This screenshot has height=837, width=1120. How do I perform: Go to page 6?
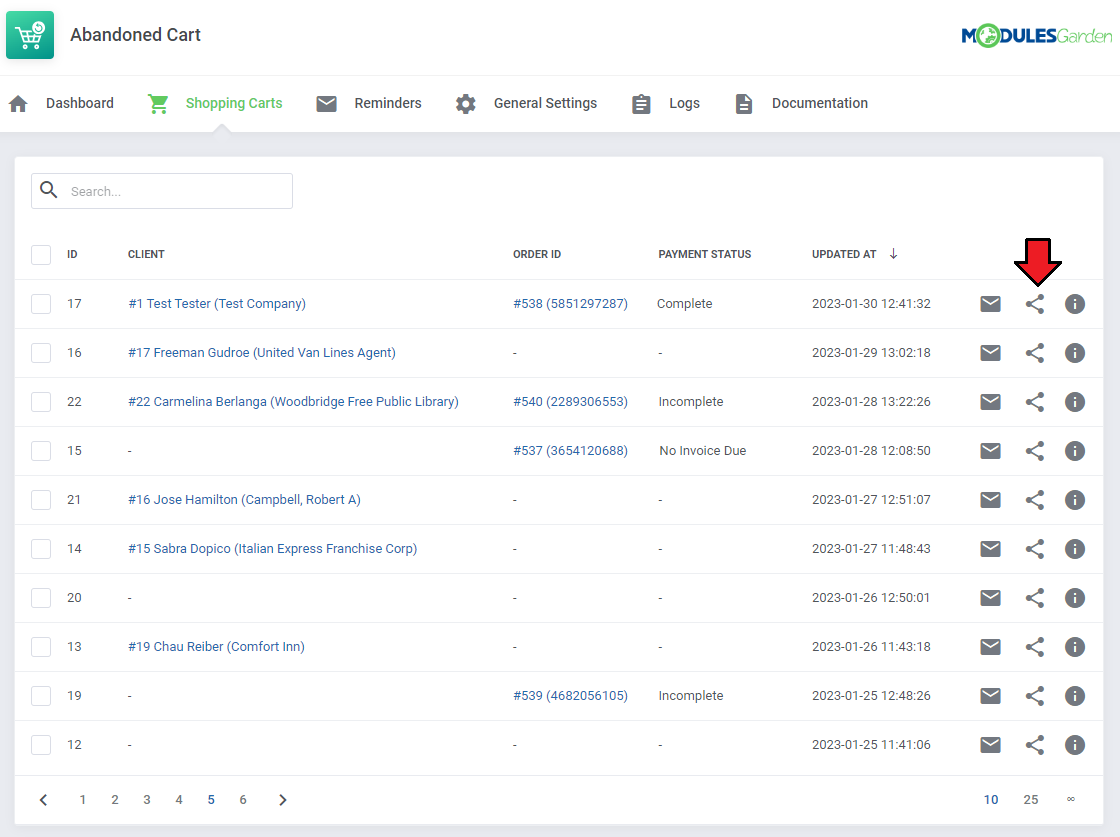243,800
